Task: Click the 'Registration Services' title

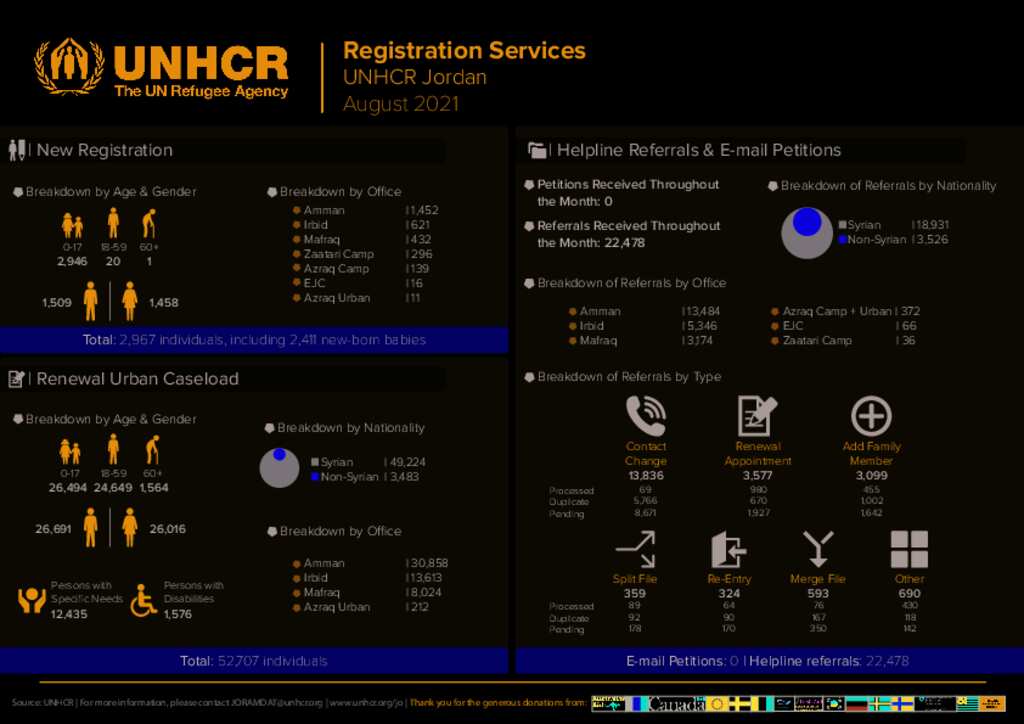Action: pos(464,50)
